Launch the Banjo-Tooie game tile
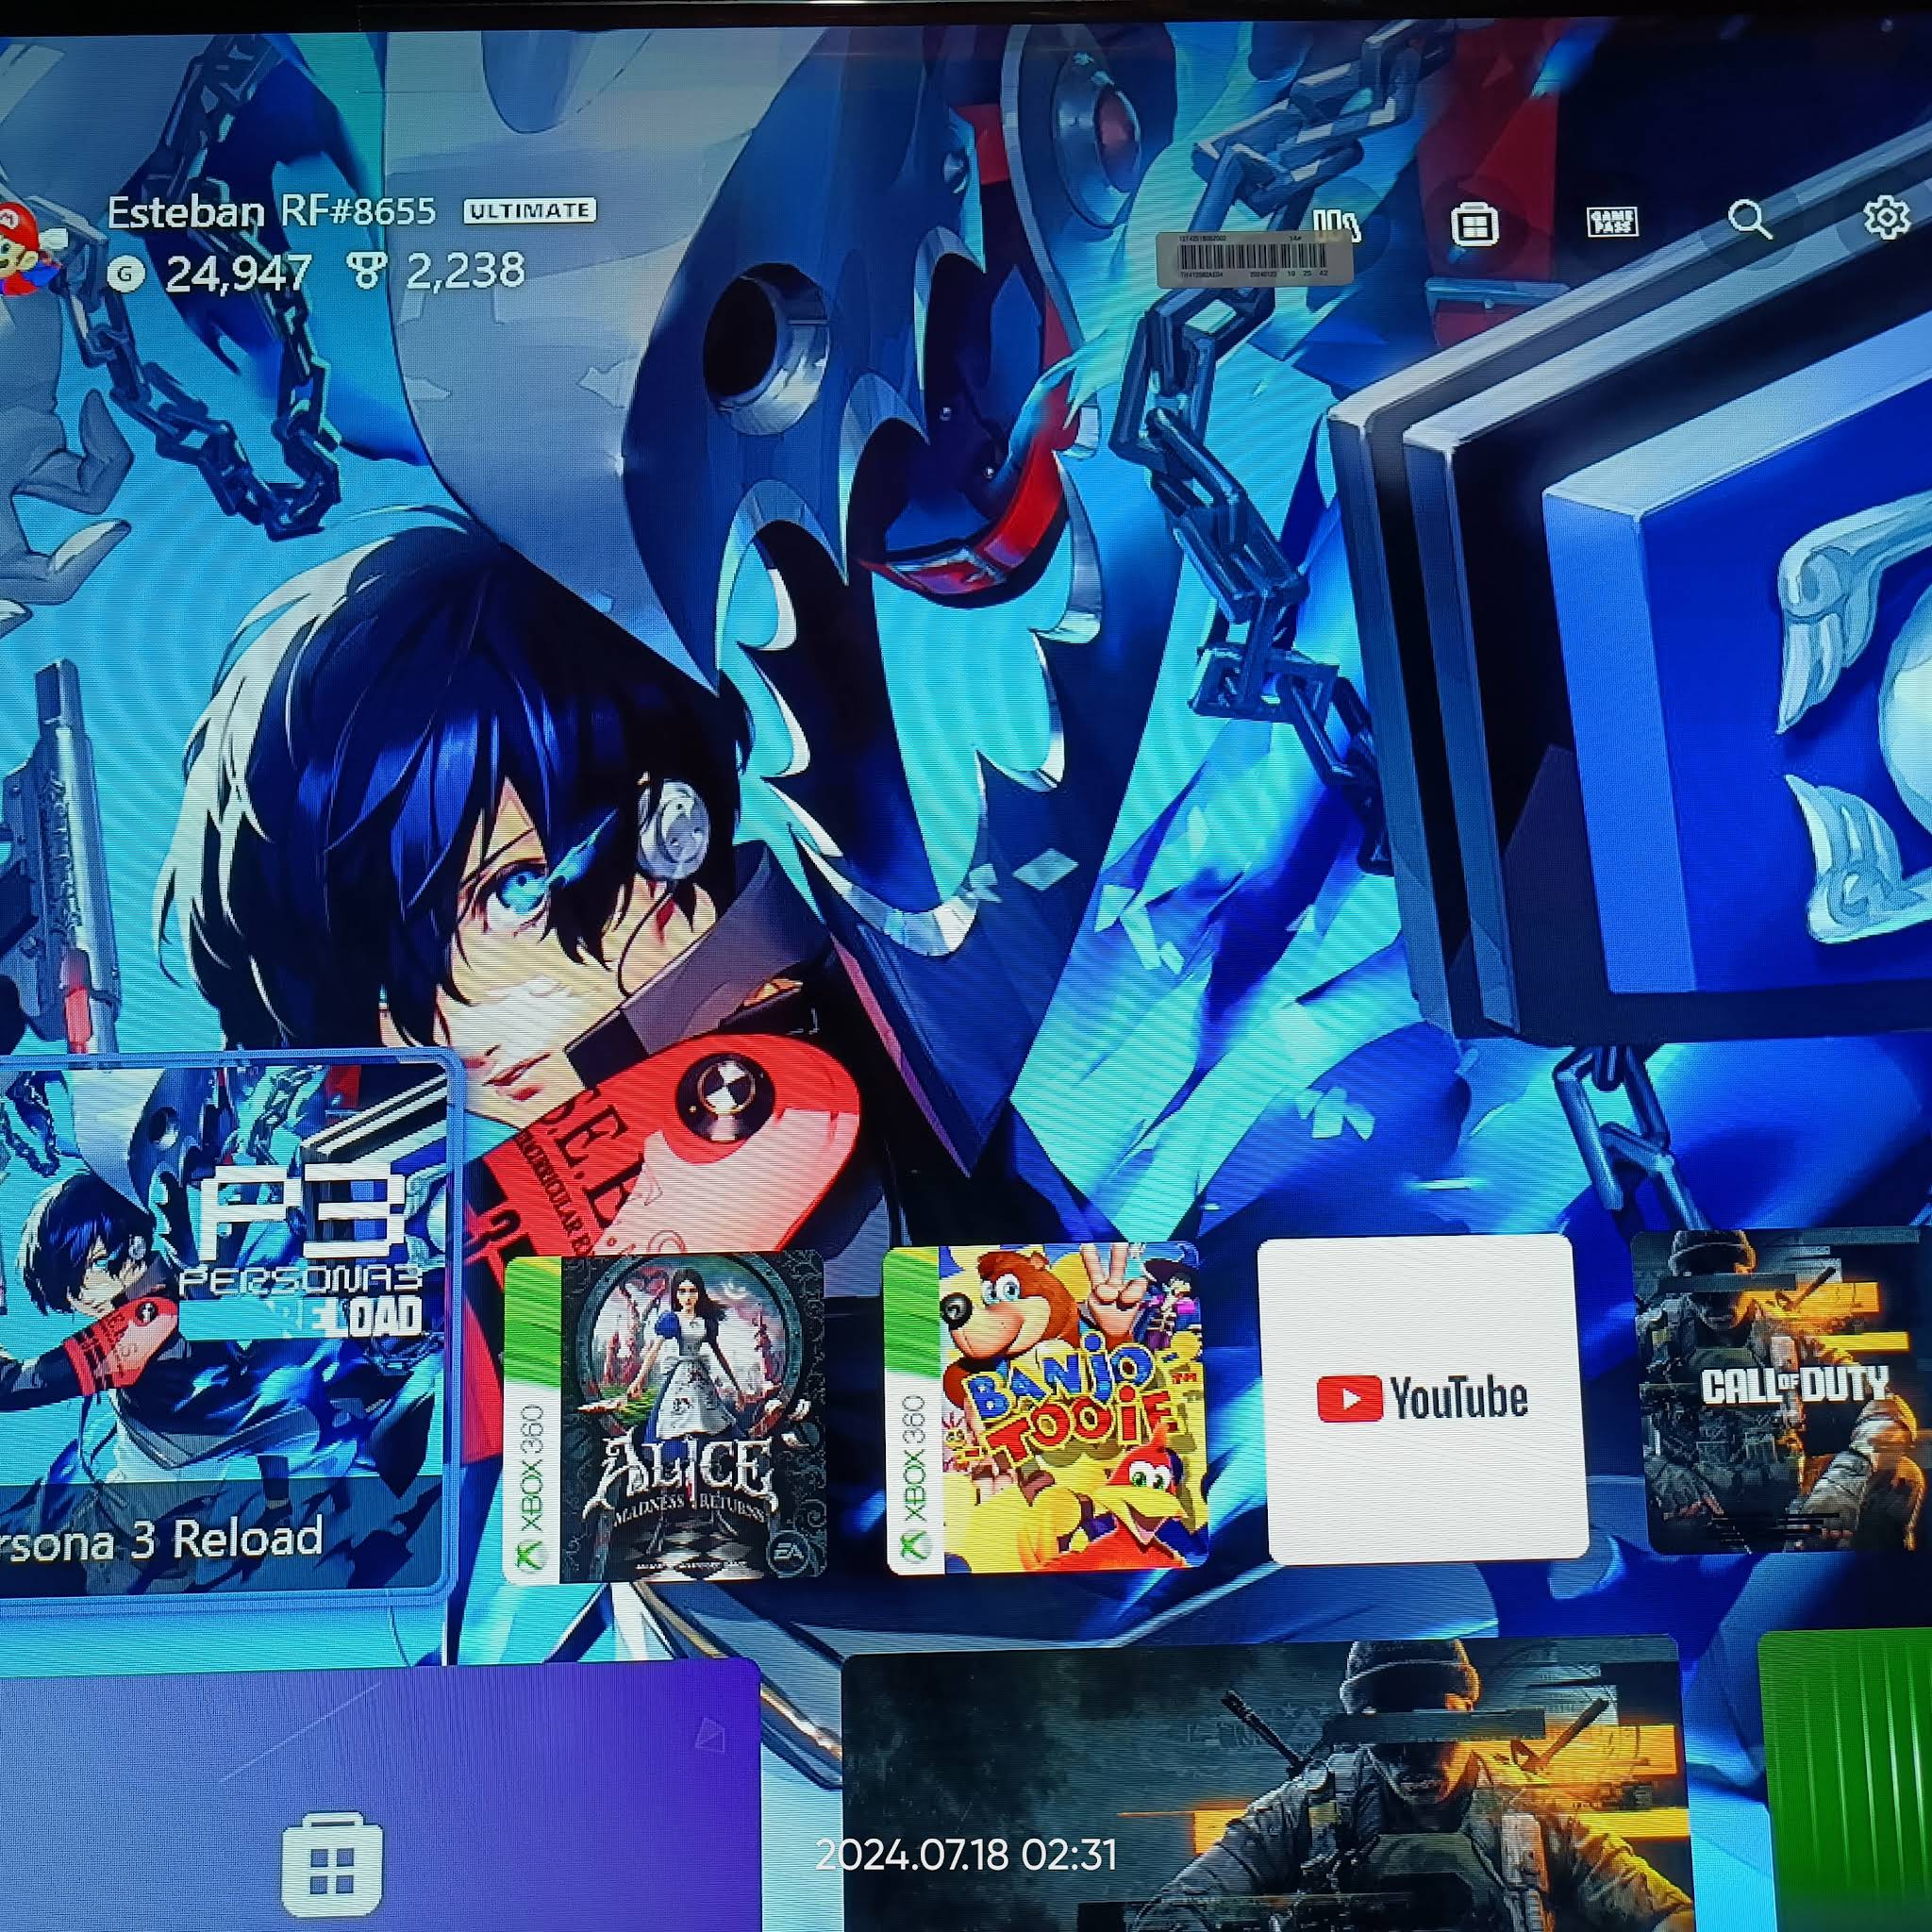Viewport: 1932px width, 1932px height. [1046, 1408]
